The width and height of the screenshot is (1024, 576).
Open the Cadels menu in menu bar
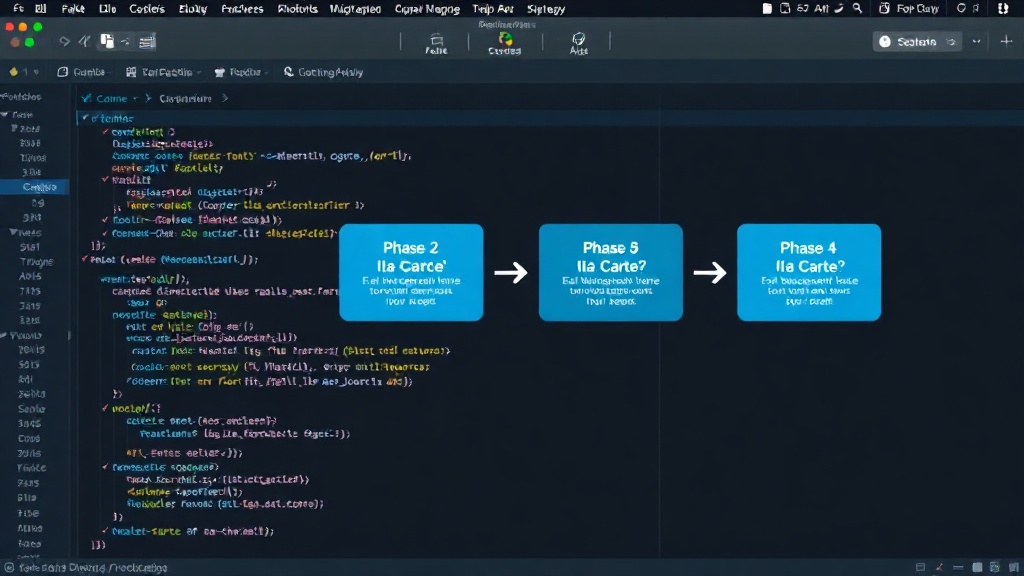point(147,8)
